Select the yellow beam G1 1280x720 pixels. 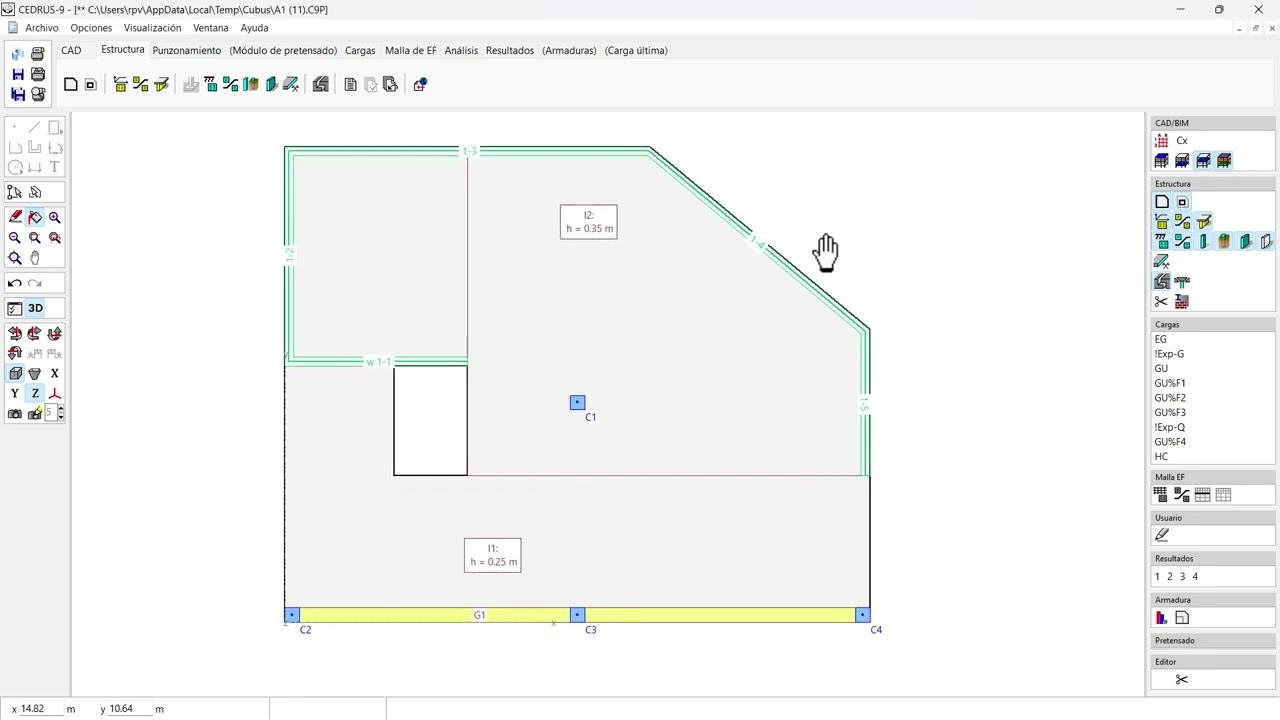[577, 615]
